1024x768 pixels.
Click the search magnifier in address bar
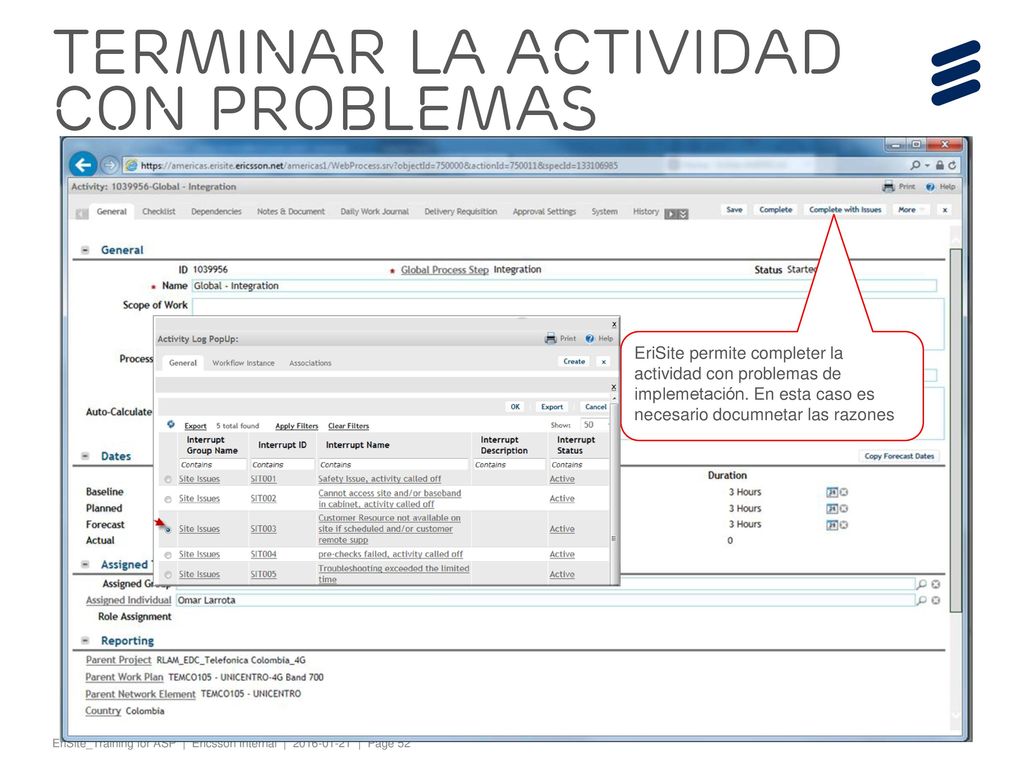click(916, 165)
